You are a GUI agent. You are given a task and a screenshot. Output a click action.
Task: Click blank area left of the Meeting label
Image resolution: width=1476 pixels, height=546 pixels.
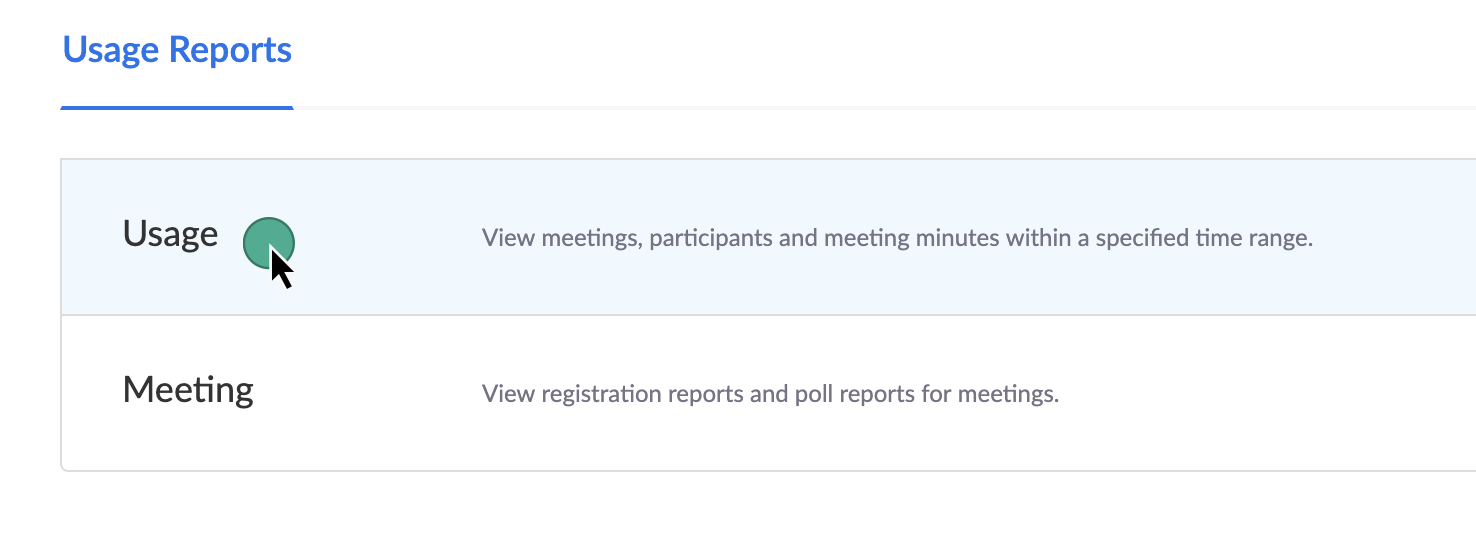click(92, 391)
